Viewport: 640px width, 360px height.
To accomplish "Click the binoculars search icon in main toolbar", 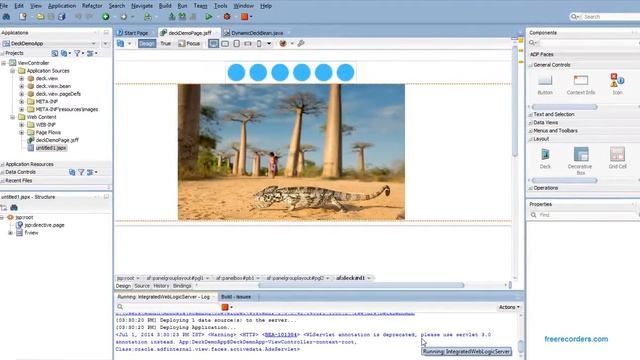I will (x=6, y=17).
